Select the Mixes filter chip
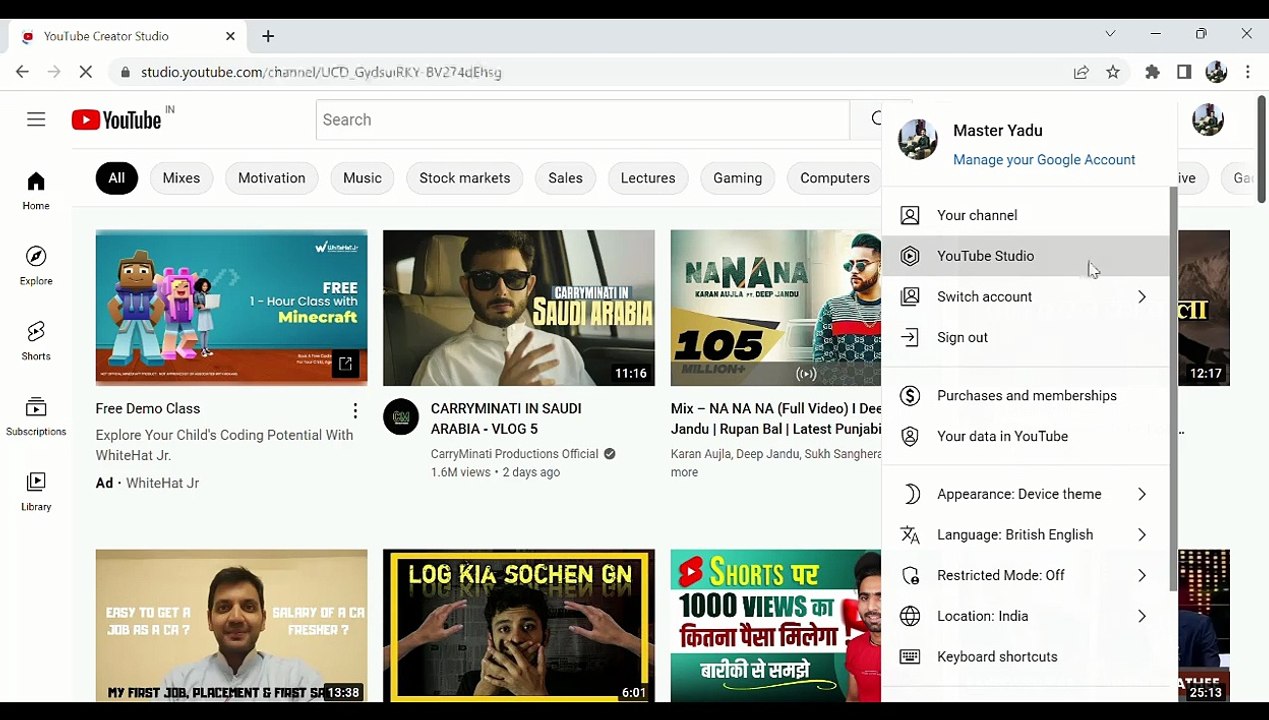 (x=181, y=178)
